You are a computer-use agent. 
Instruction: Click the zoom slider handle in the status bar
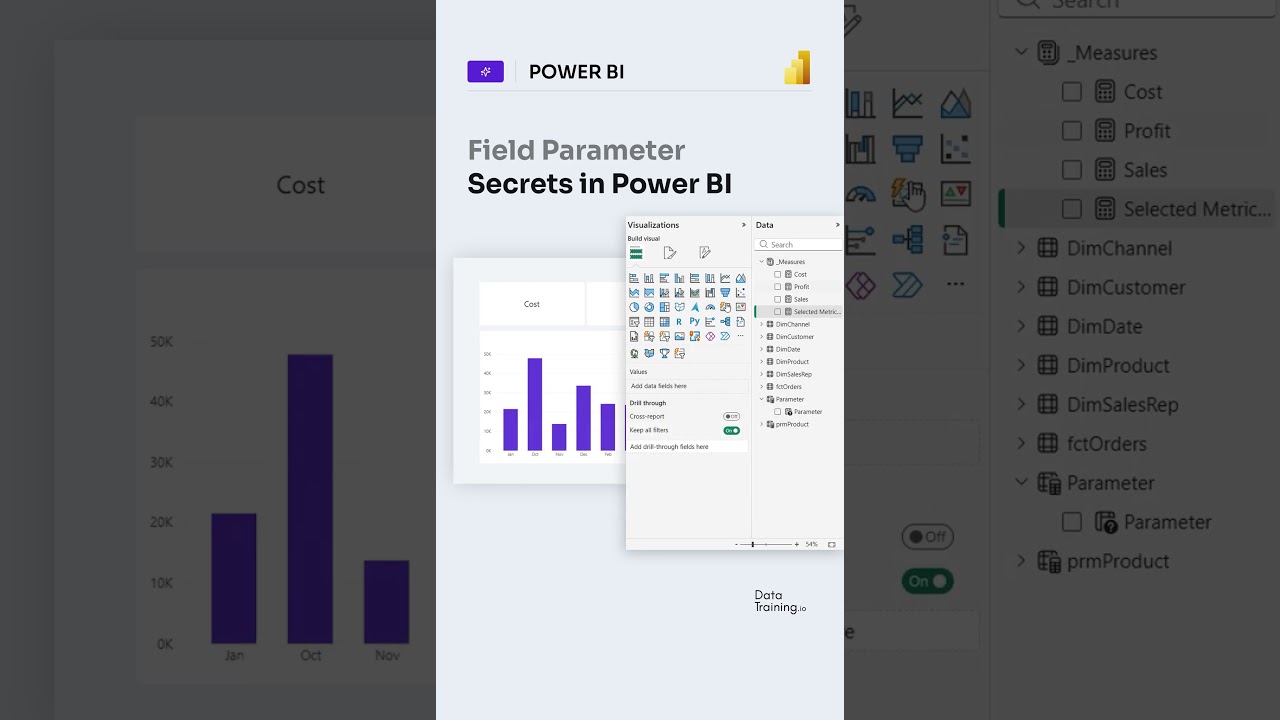(x=752, y=544)
